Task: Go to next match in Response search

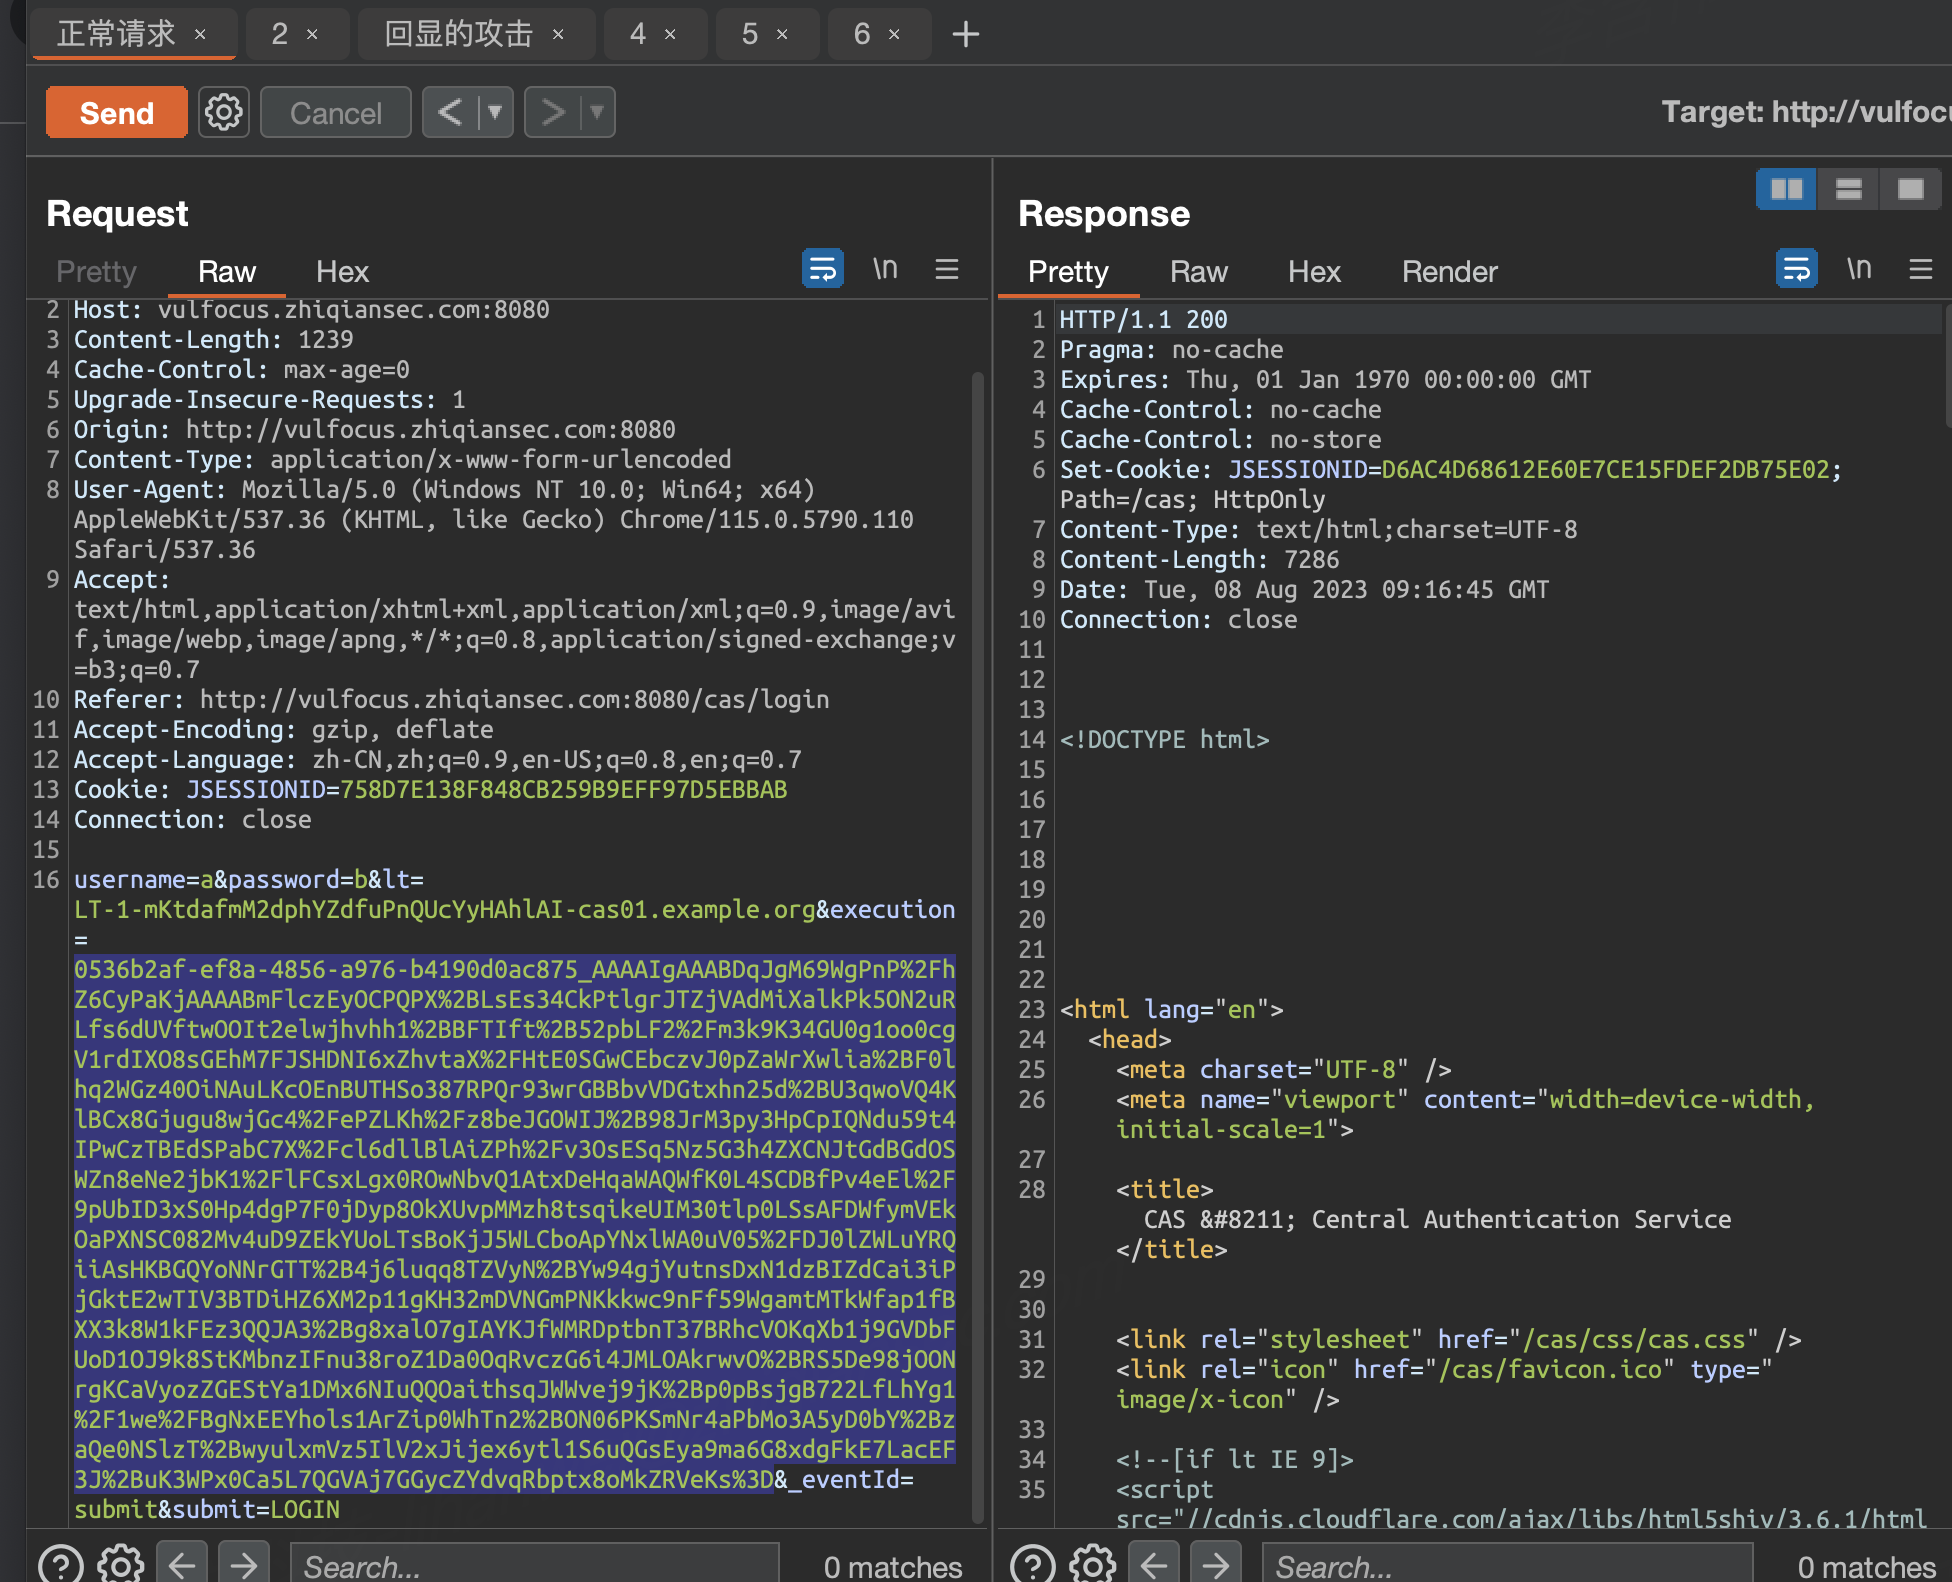Action: pyautogui.click(x=1215, y=1563)
